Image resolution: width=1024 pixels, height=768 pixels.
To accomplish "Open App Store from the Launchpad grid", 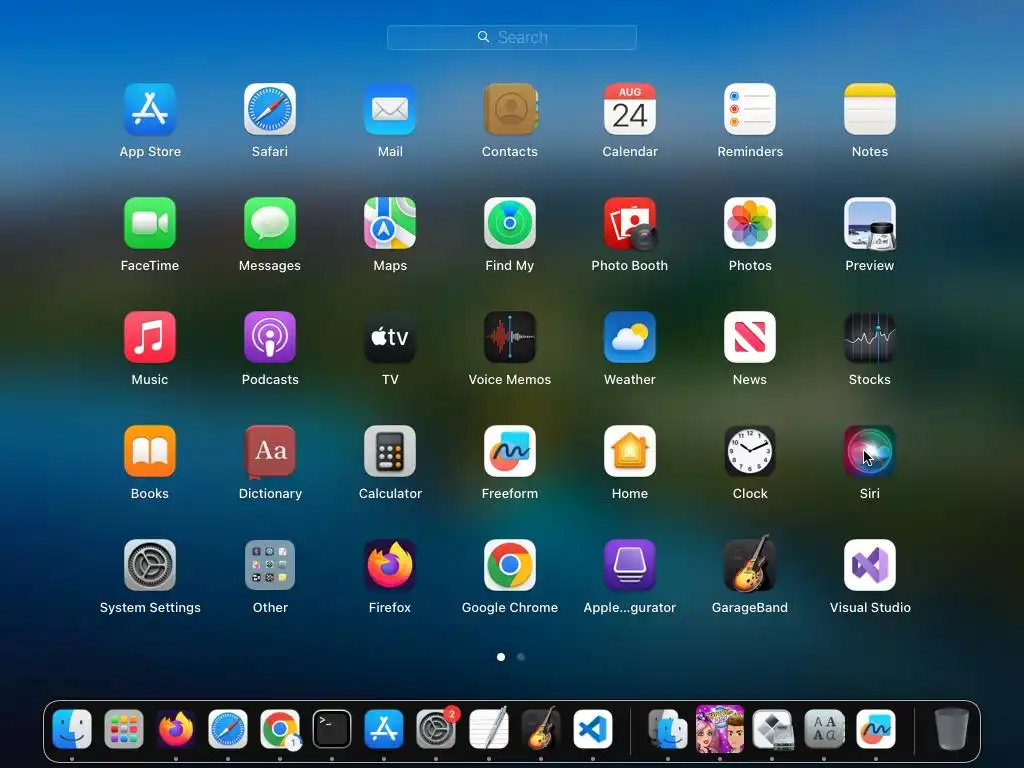I will [x=150, y=109].
